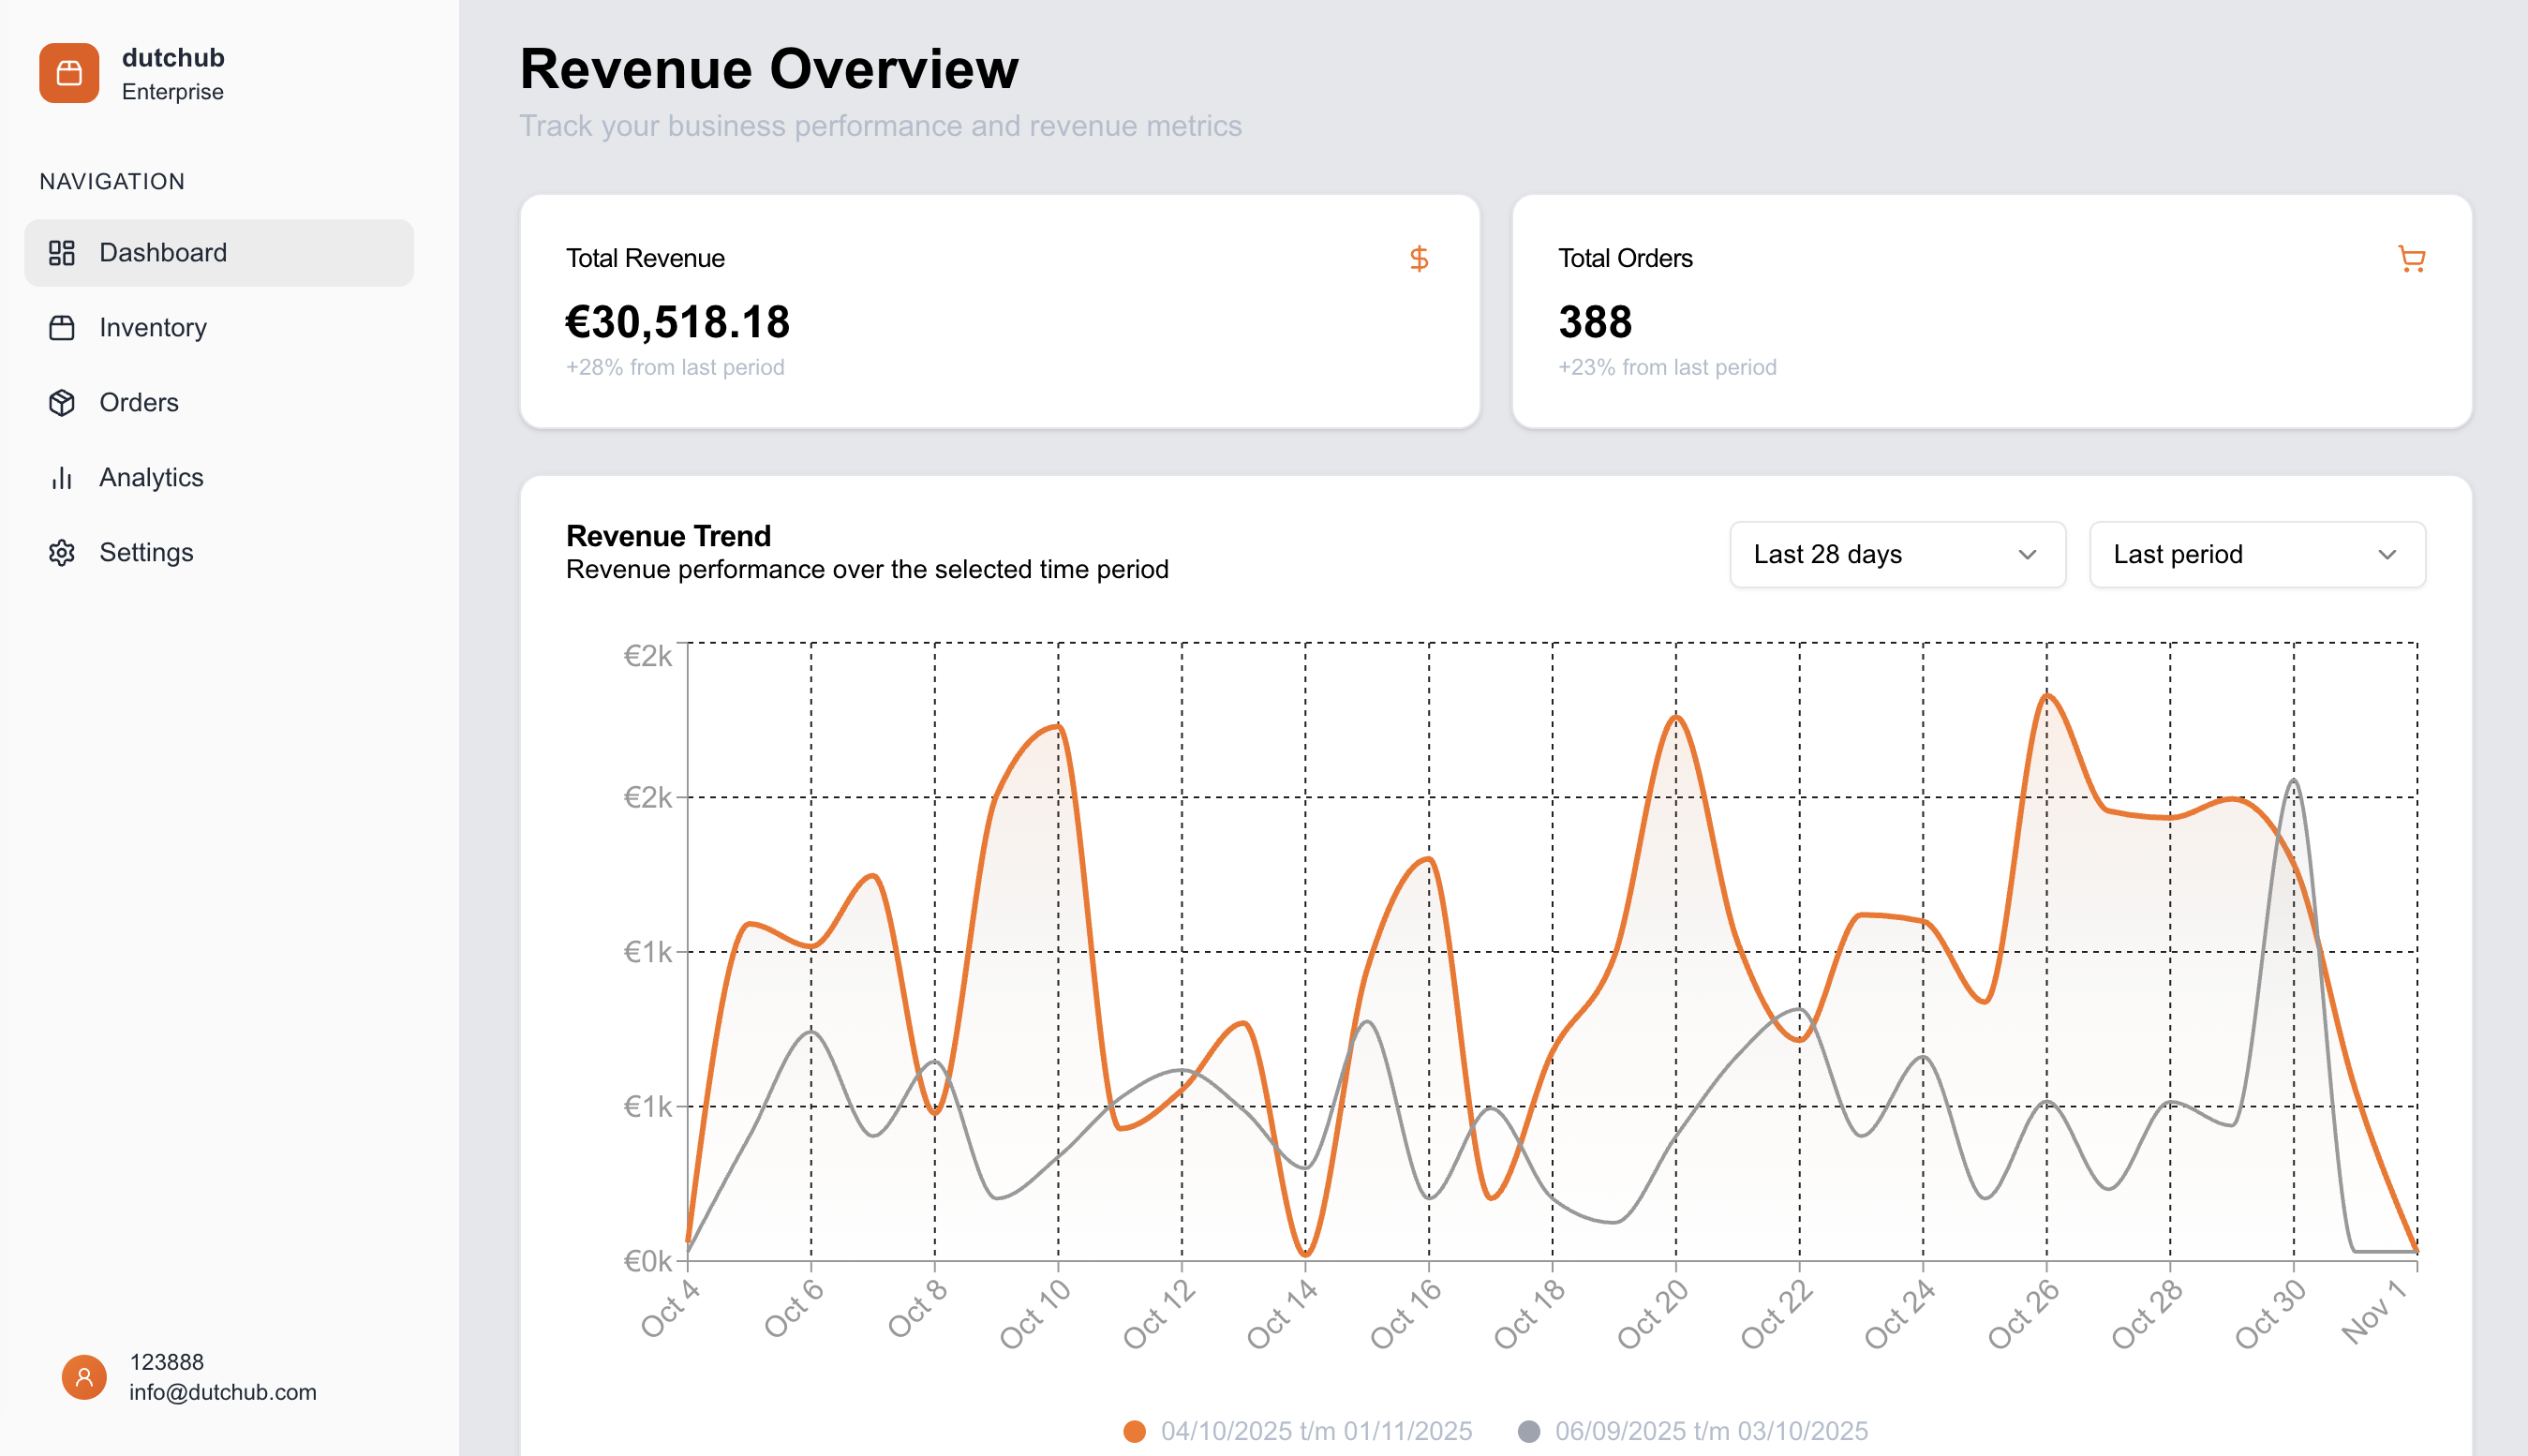
Task: Toggle the grey 06/09/2025 t/m 03/10/2025 legend
Action: [x=1710, y=1431]
